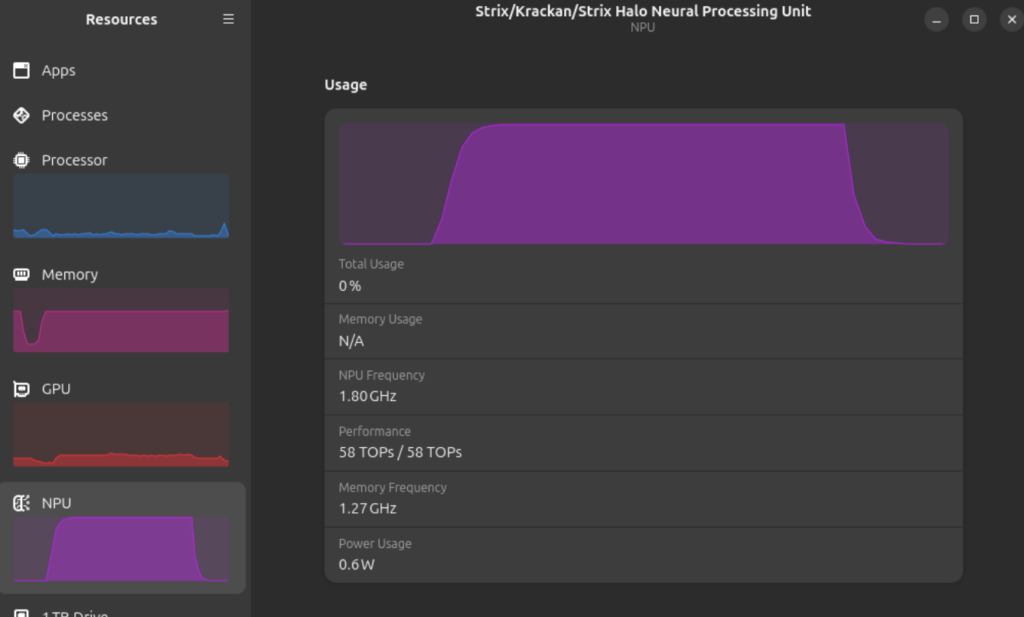The image size is (1024, 617).
Task: Click the Usage section heading
Action: click(345, 85)
